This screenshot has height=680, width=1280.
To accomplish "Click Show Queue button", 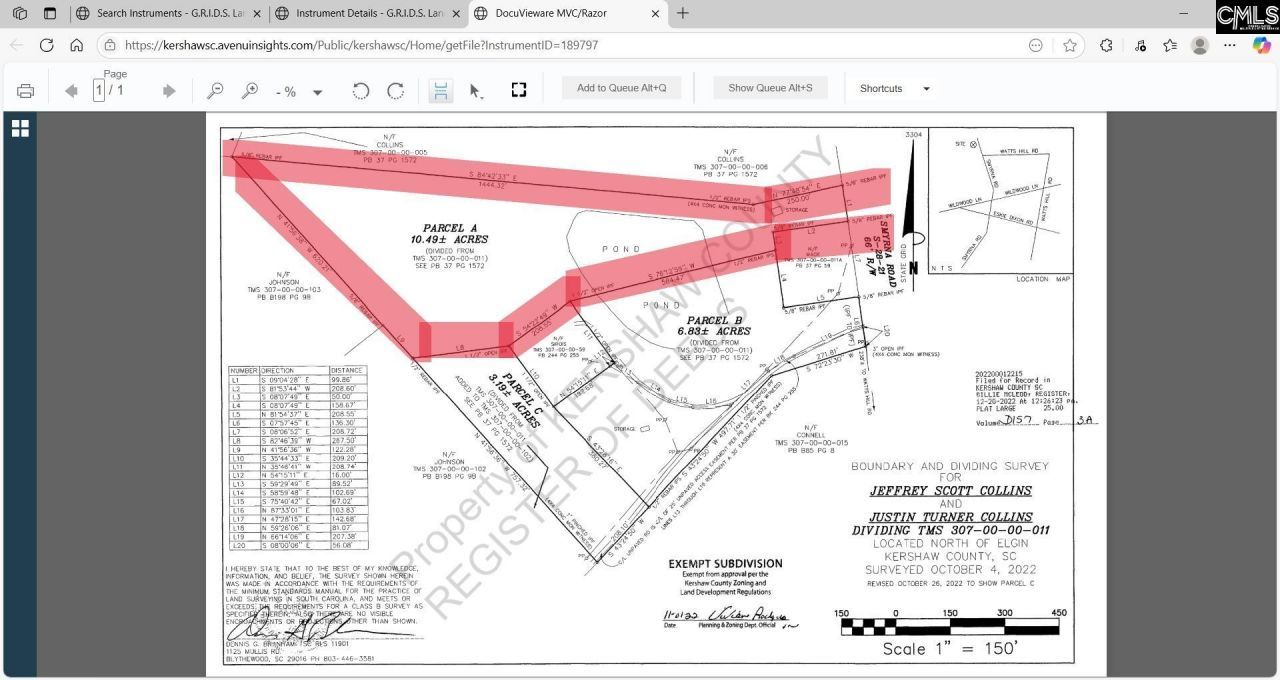I will [770, 88].
